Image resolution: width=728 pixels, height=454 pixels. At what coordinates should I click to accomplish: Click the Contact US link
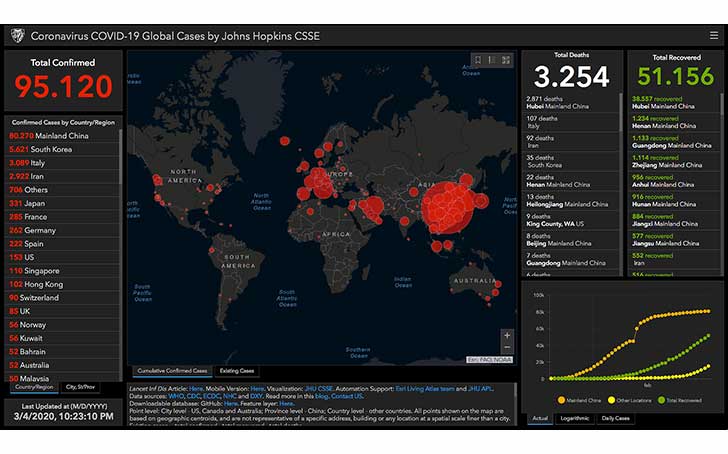click(x=346, y=396)
